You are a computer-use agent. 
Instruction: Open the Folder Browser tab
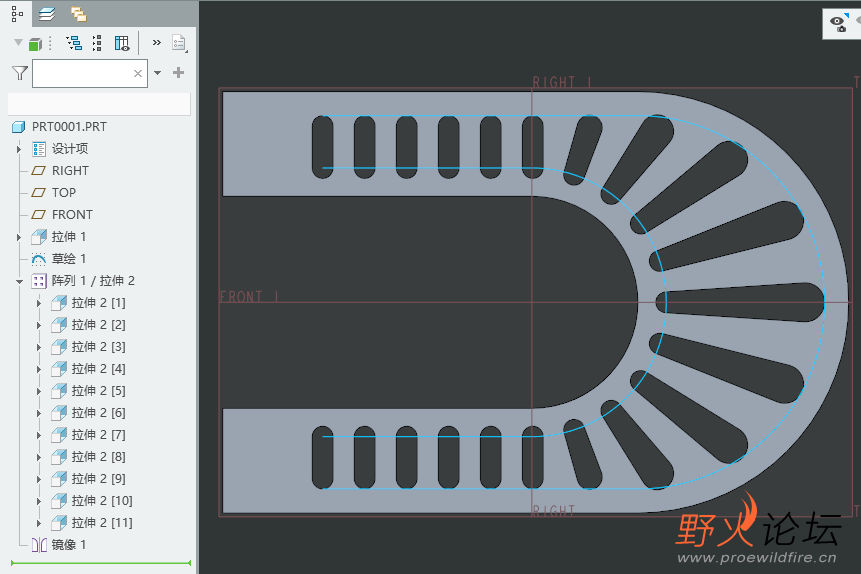tap(79, 14)
